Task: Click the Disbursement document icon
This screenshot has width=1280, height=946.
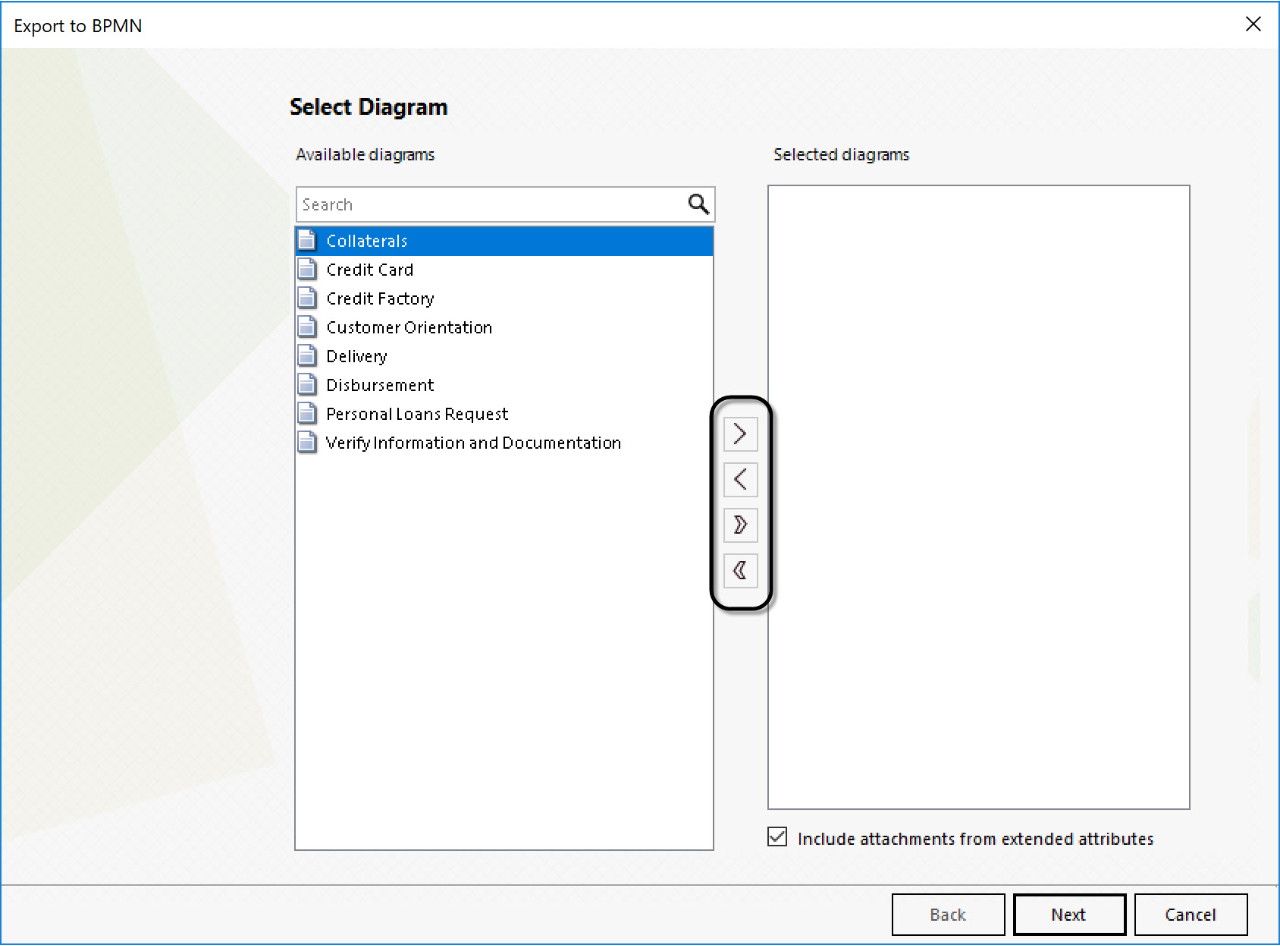Action: (308, 385)
